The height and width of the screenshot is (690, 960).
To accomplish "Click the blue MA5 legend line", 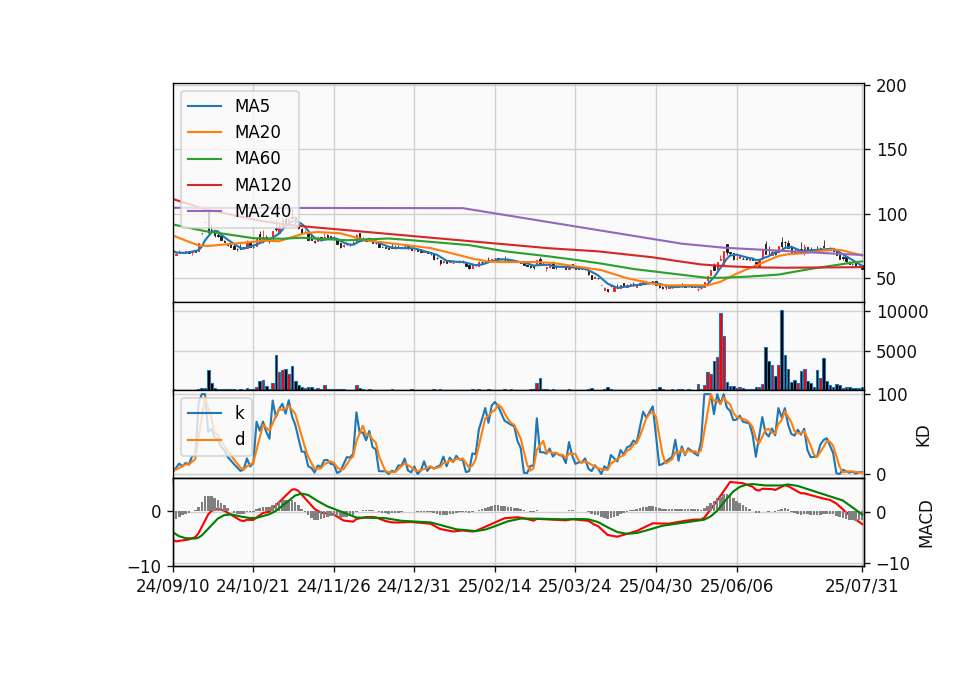I will 204,106.
